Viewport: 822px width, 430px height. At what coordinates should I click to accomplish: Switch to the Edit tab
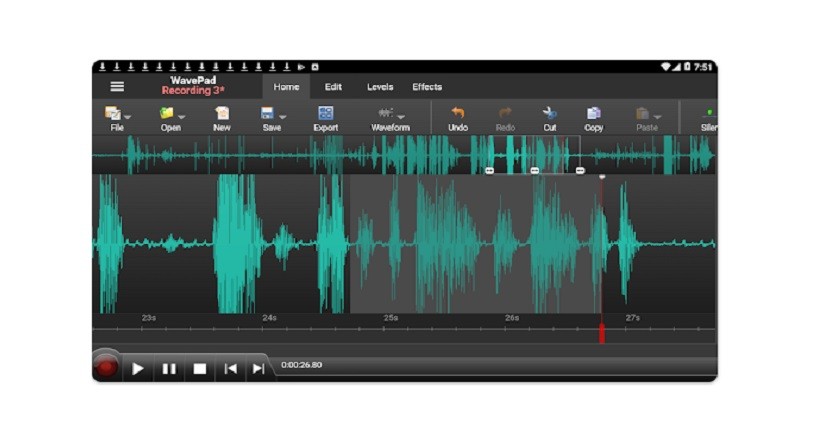click(333, 87)
